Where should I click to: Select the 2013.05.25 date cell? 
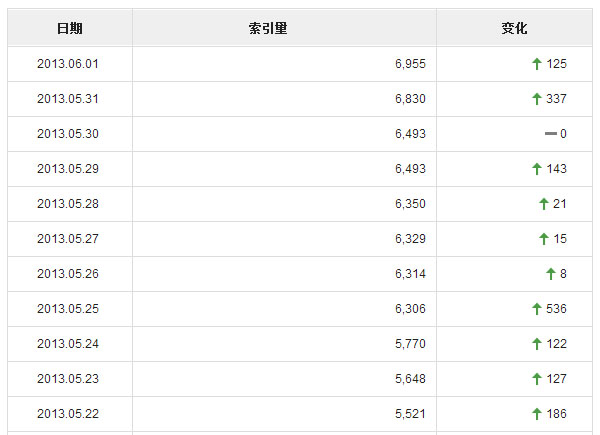pyautogui.click(x=68, y=309)
